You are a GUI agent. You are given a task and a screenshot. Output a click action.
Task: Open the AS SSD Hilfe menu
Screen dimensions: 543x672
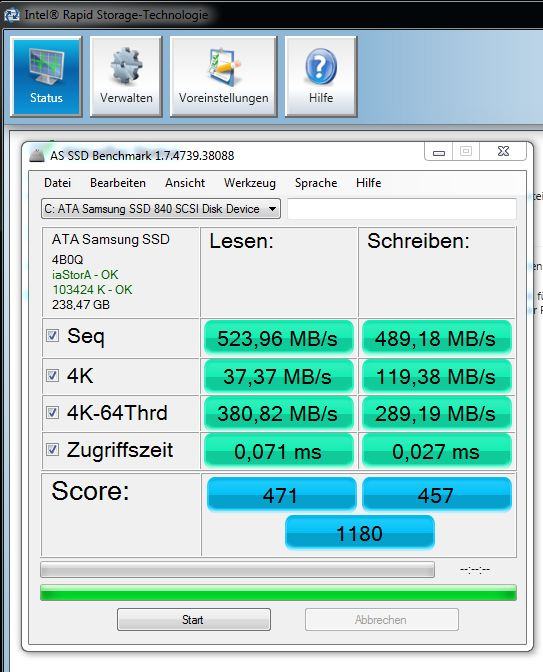click(369, 183)
